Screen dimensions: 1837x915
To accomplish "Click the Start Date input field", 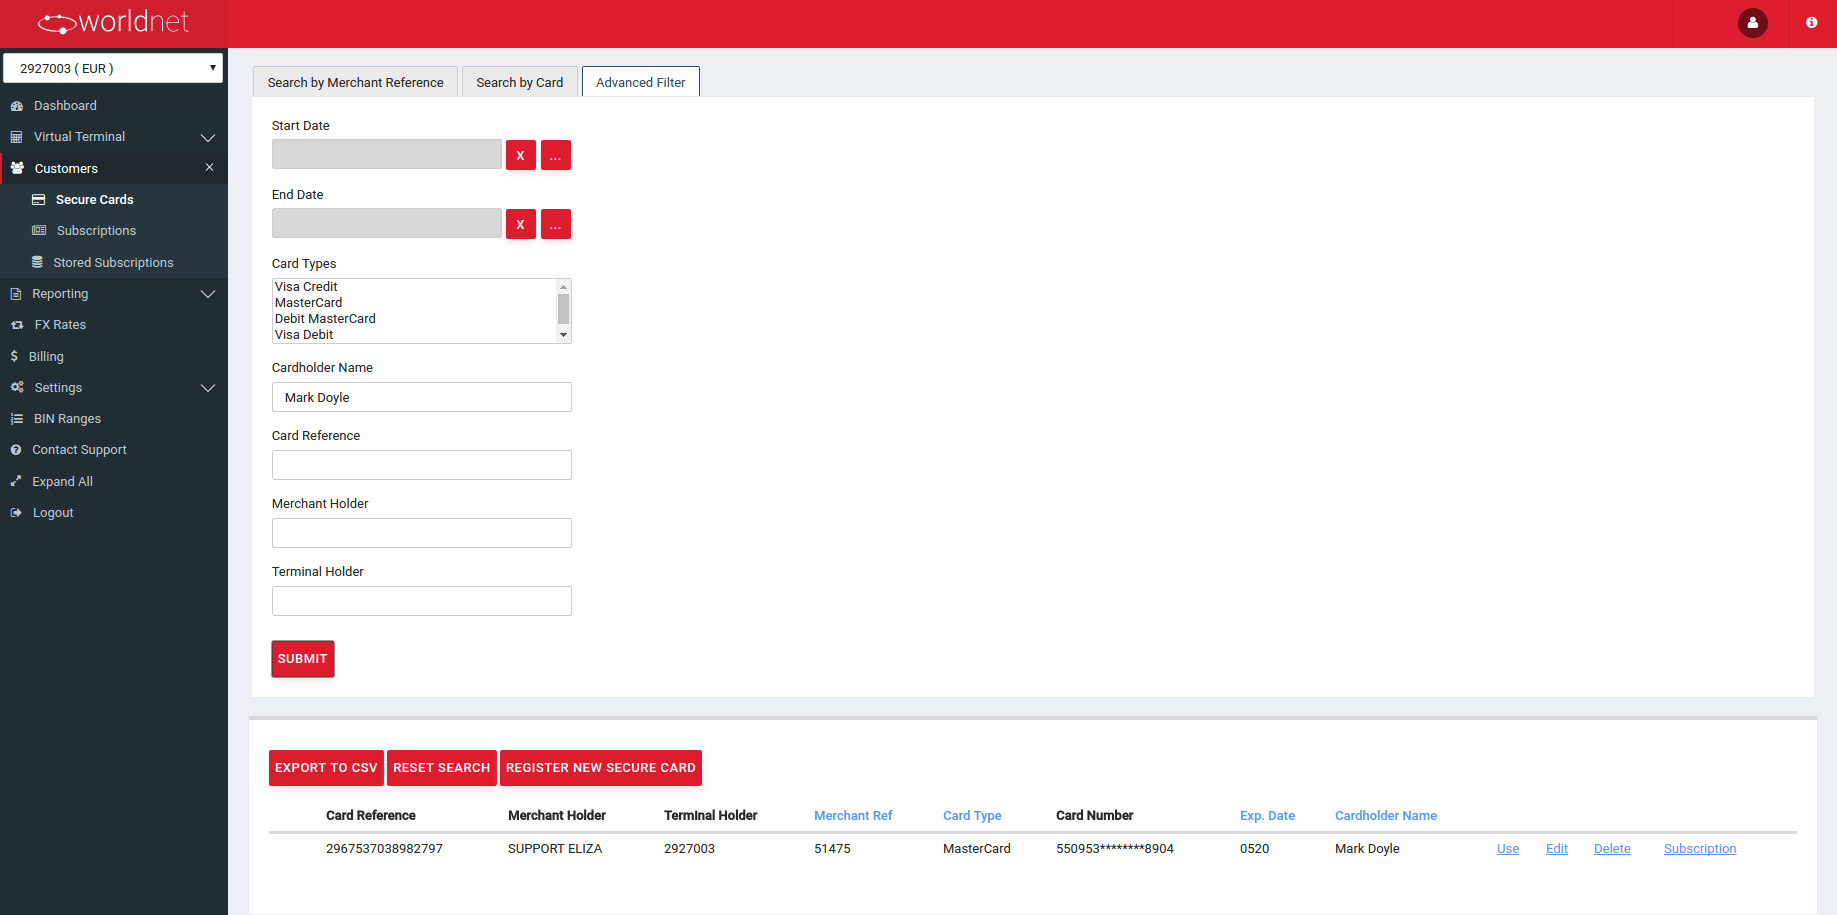I will (387, 154).
